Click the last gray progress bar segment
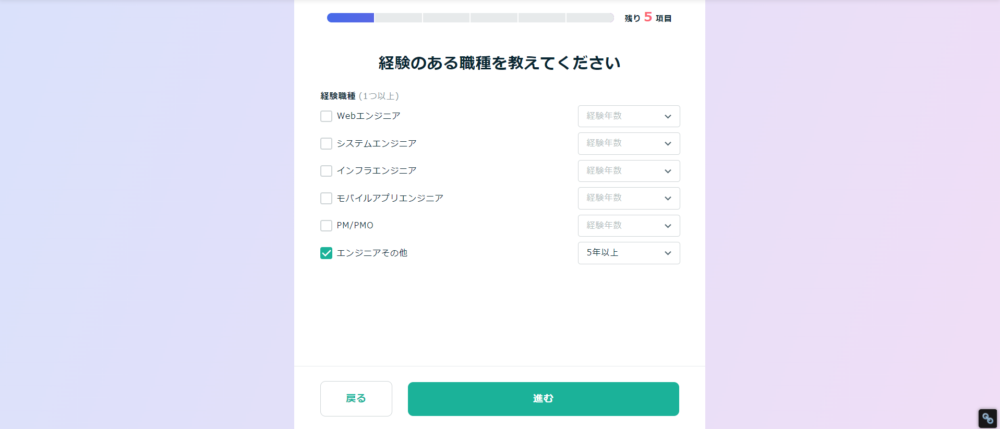The height and width of the screenshot is (429, 1000). tap(590, 18)
